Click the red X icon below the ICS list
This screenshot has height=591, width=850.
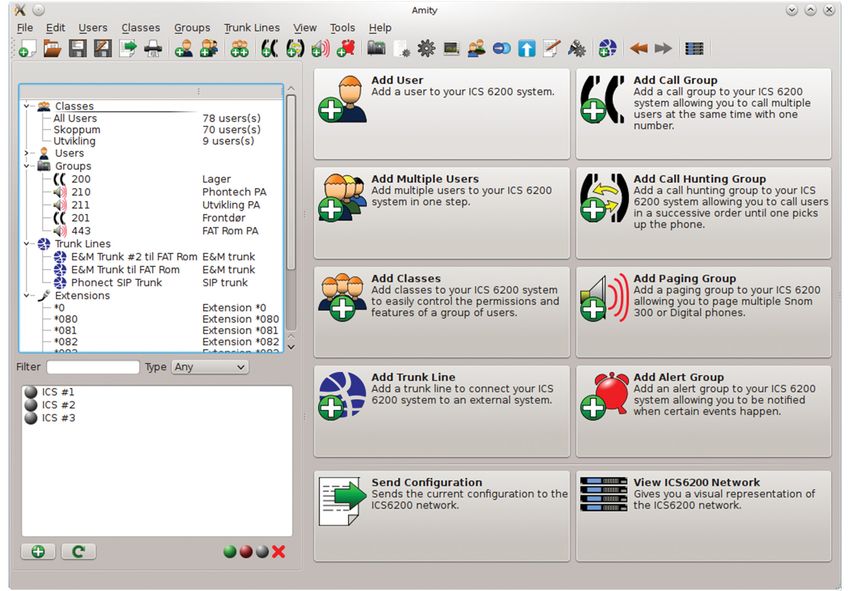pyautogui.click(x=279, y=552)
